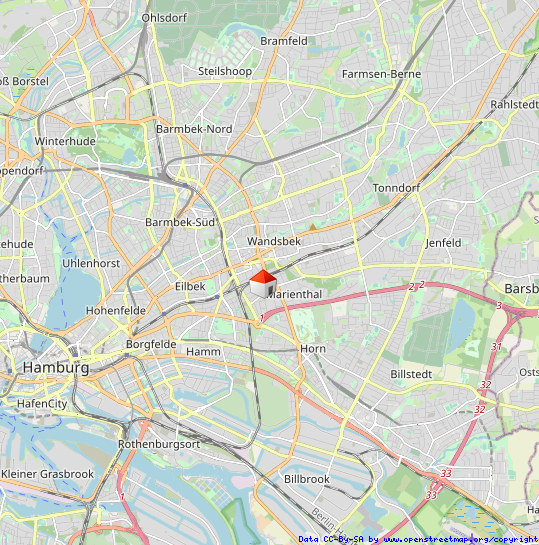Click the Uhlenhorst label
The height and width of the screenshot is (545, 539).
tap(91, 263)
